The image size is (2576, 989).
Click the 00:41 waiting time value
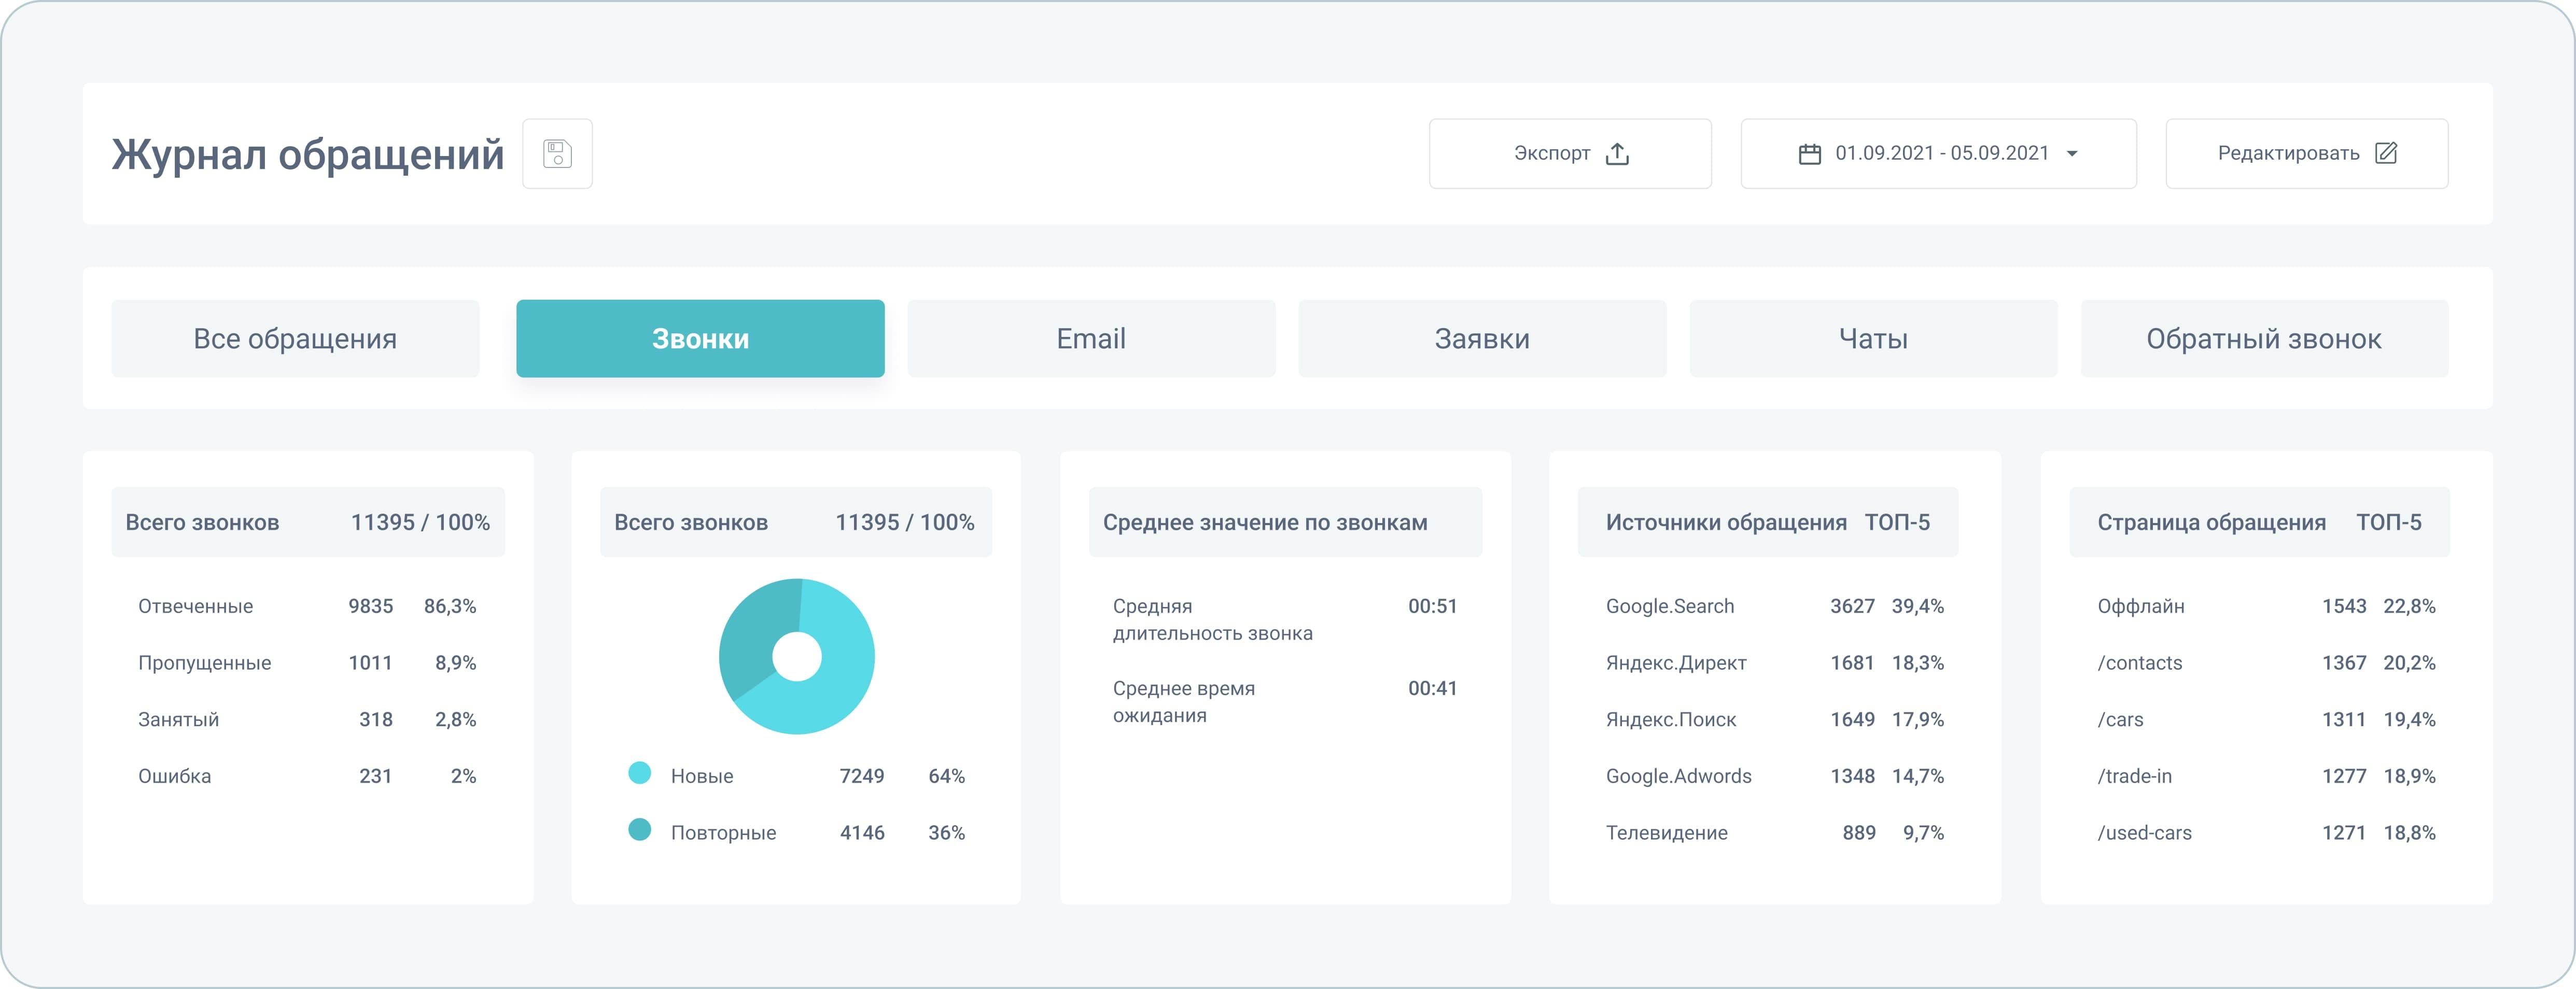tap(1432, 688)
